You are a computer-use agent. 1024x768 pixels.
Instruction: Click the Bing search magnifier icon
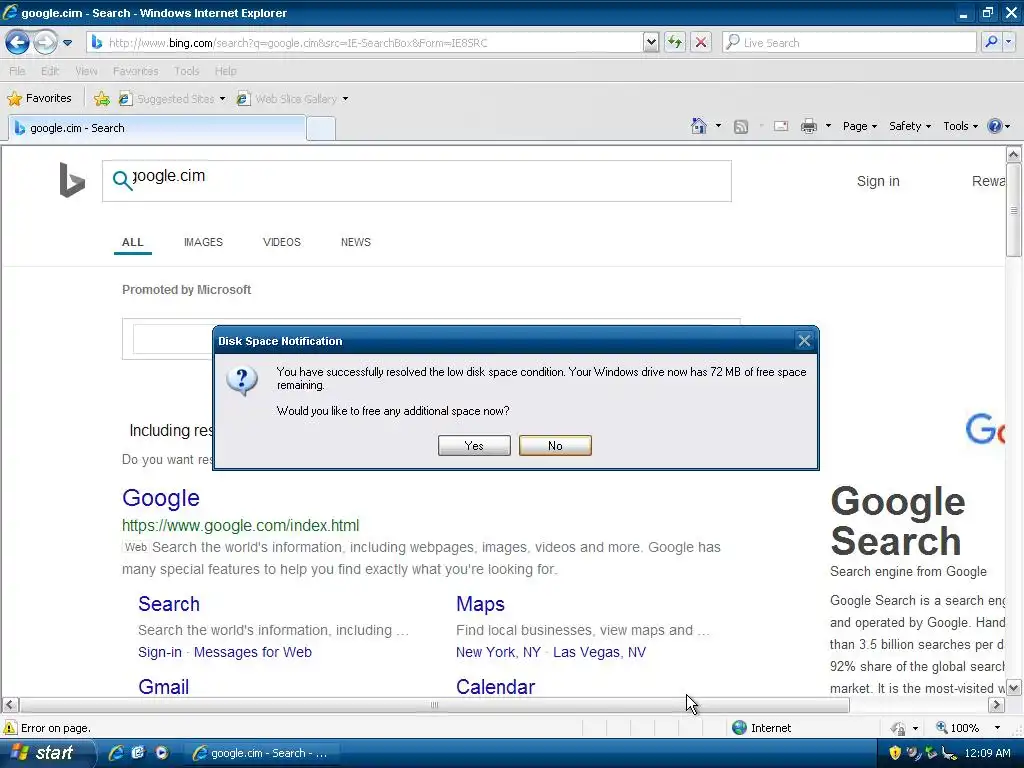point(121,180)
